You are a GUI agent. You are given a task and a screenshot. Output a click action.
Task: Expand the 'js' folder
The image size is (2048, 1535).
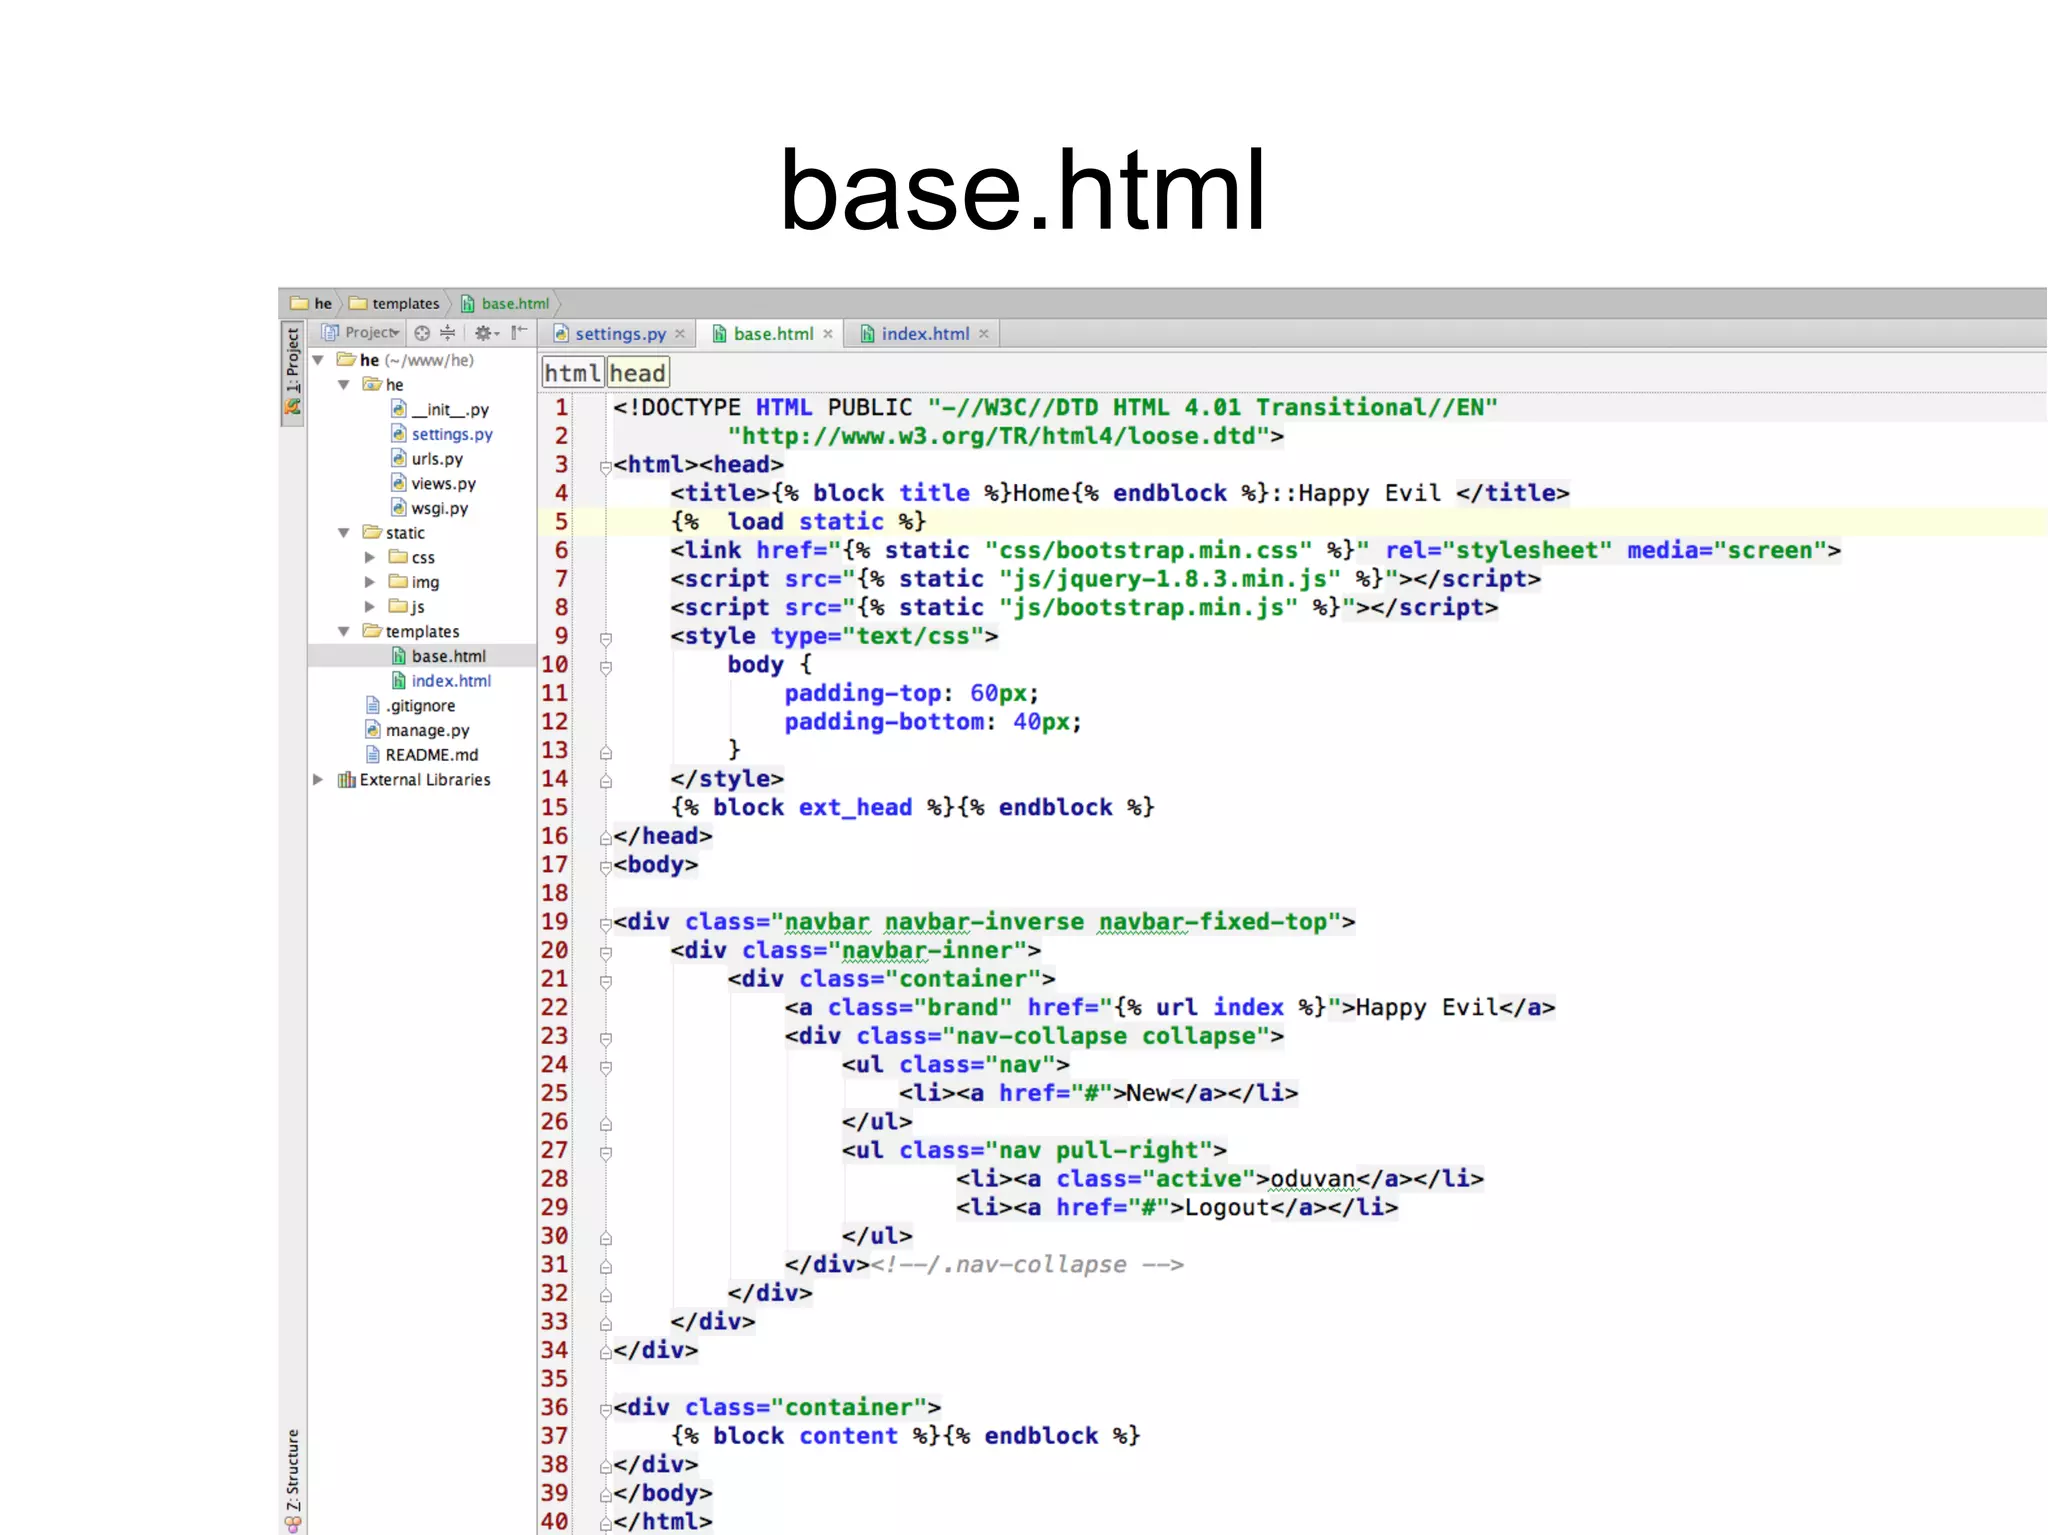[370, 607]
